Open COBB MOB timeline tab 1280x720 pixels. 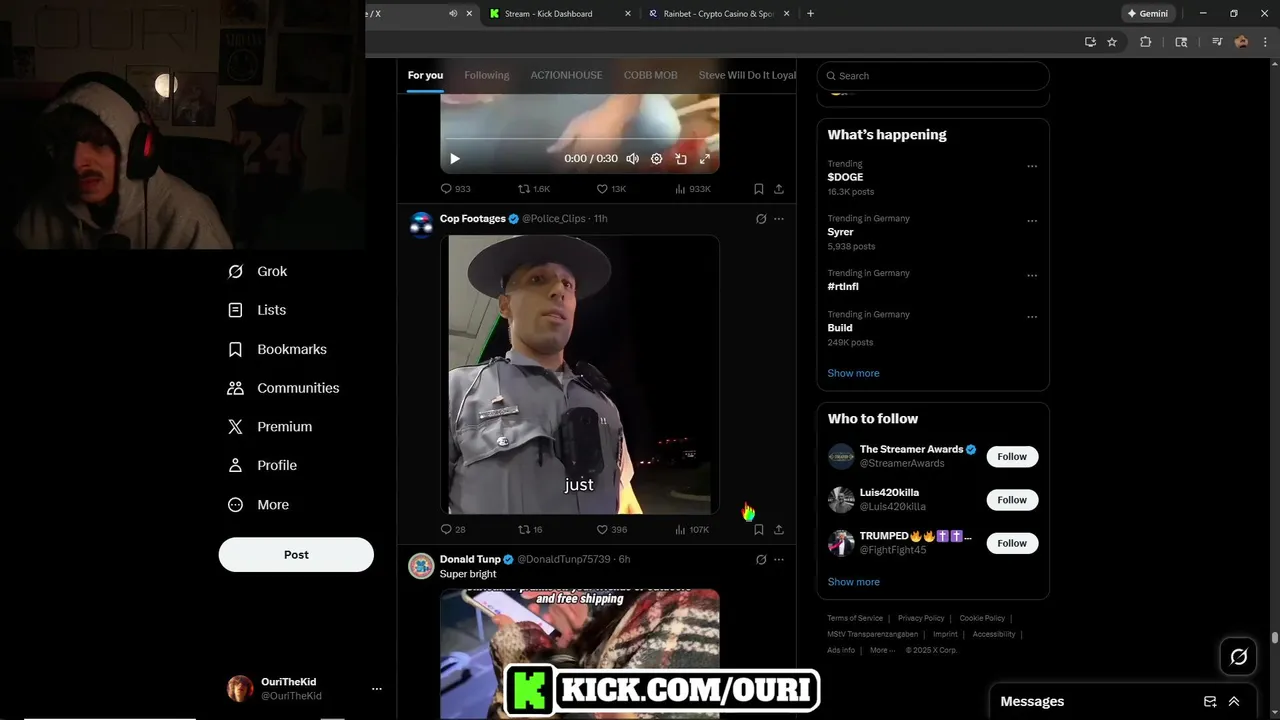651,75
